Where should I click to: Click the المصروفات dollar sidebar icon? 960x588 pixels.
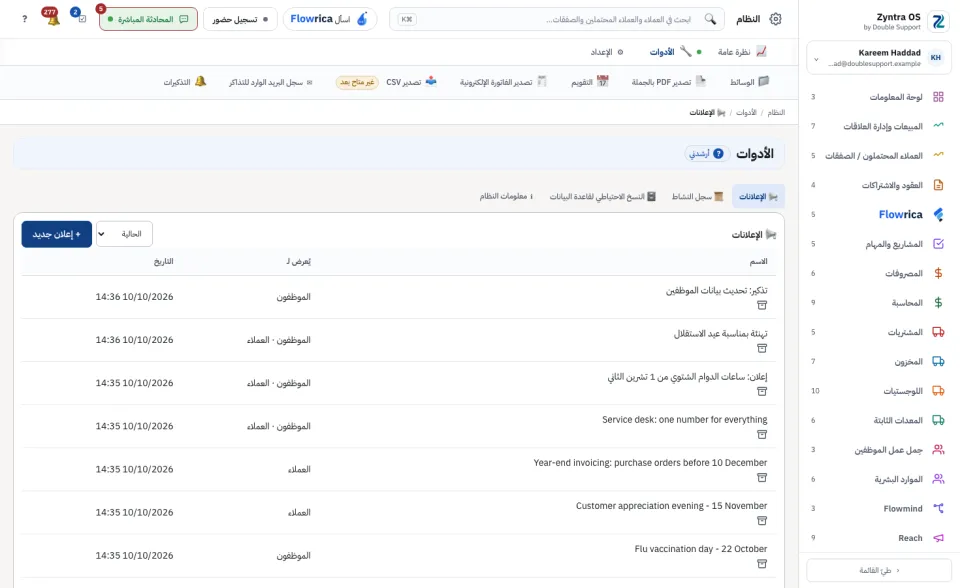coord(938,273)
